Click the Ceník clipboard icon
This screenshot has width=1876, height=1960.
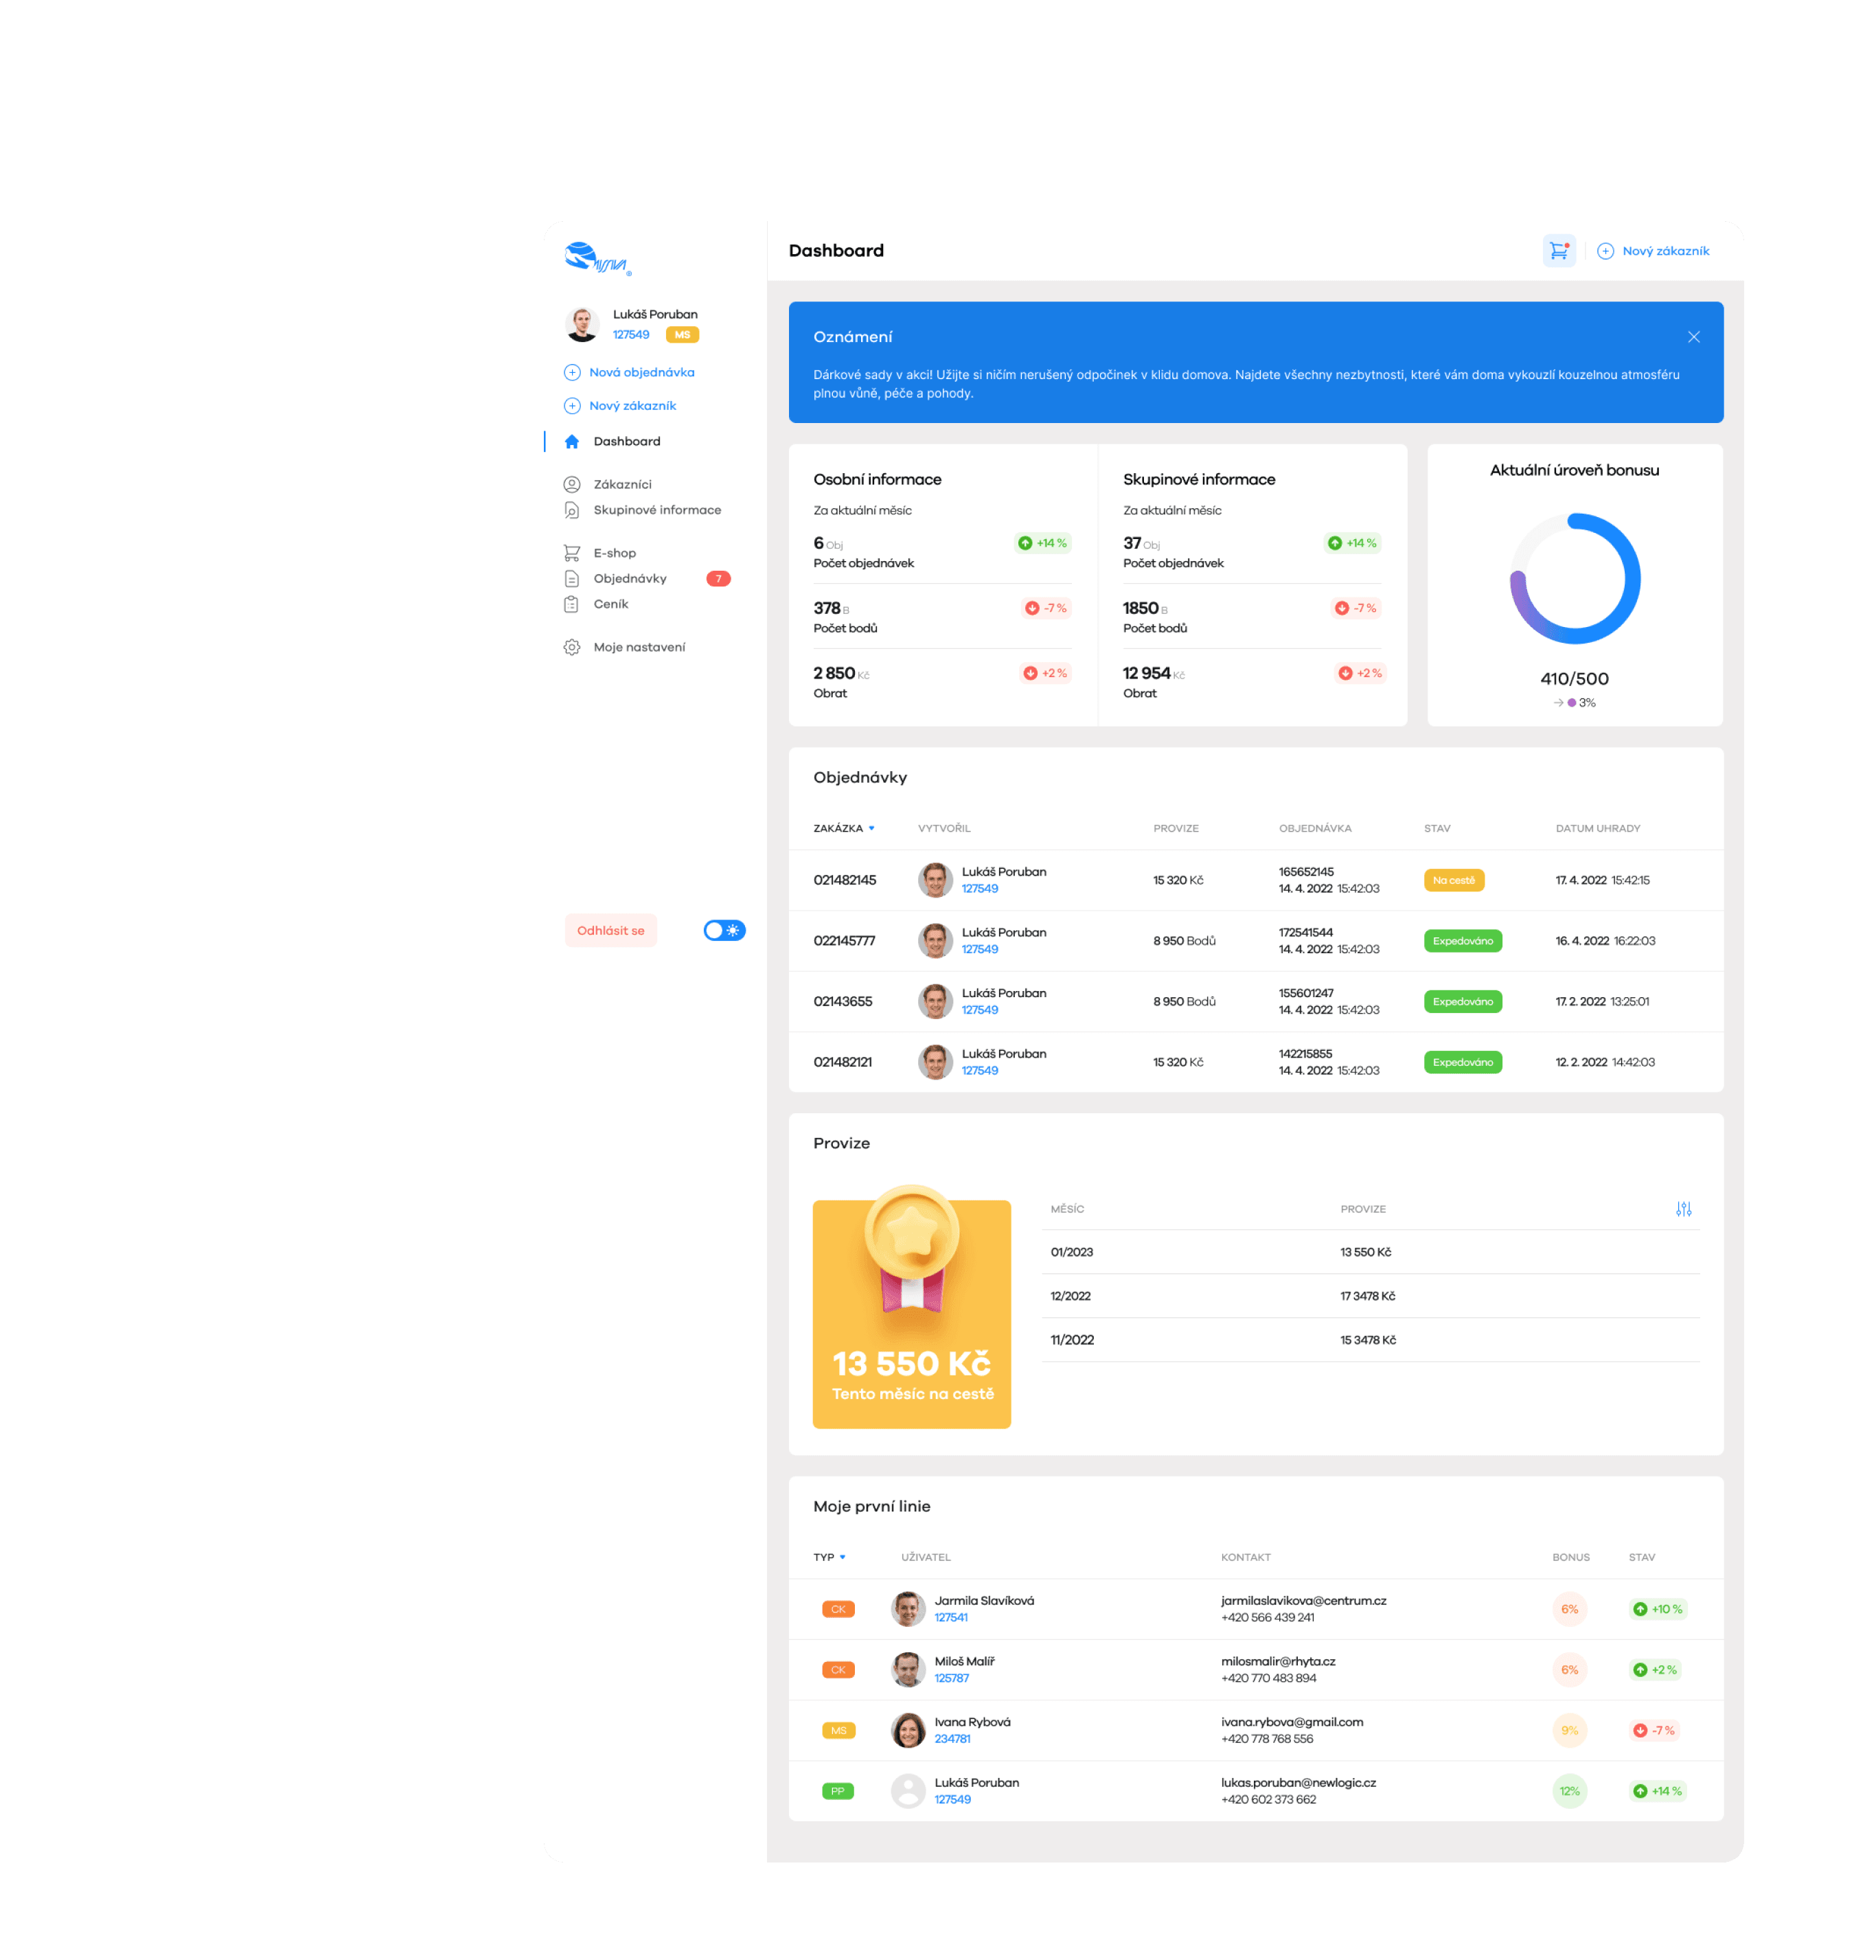click(572, 604)
